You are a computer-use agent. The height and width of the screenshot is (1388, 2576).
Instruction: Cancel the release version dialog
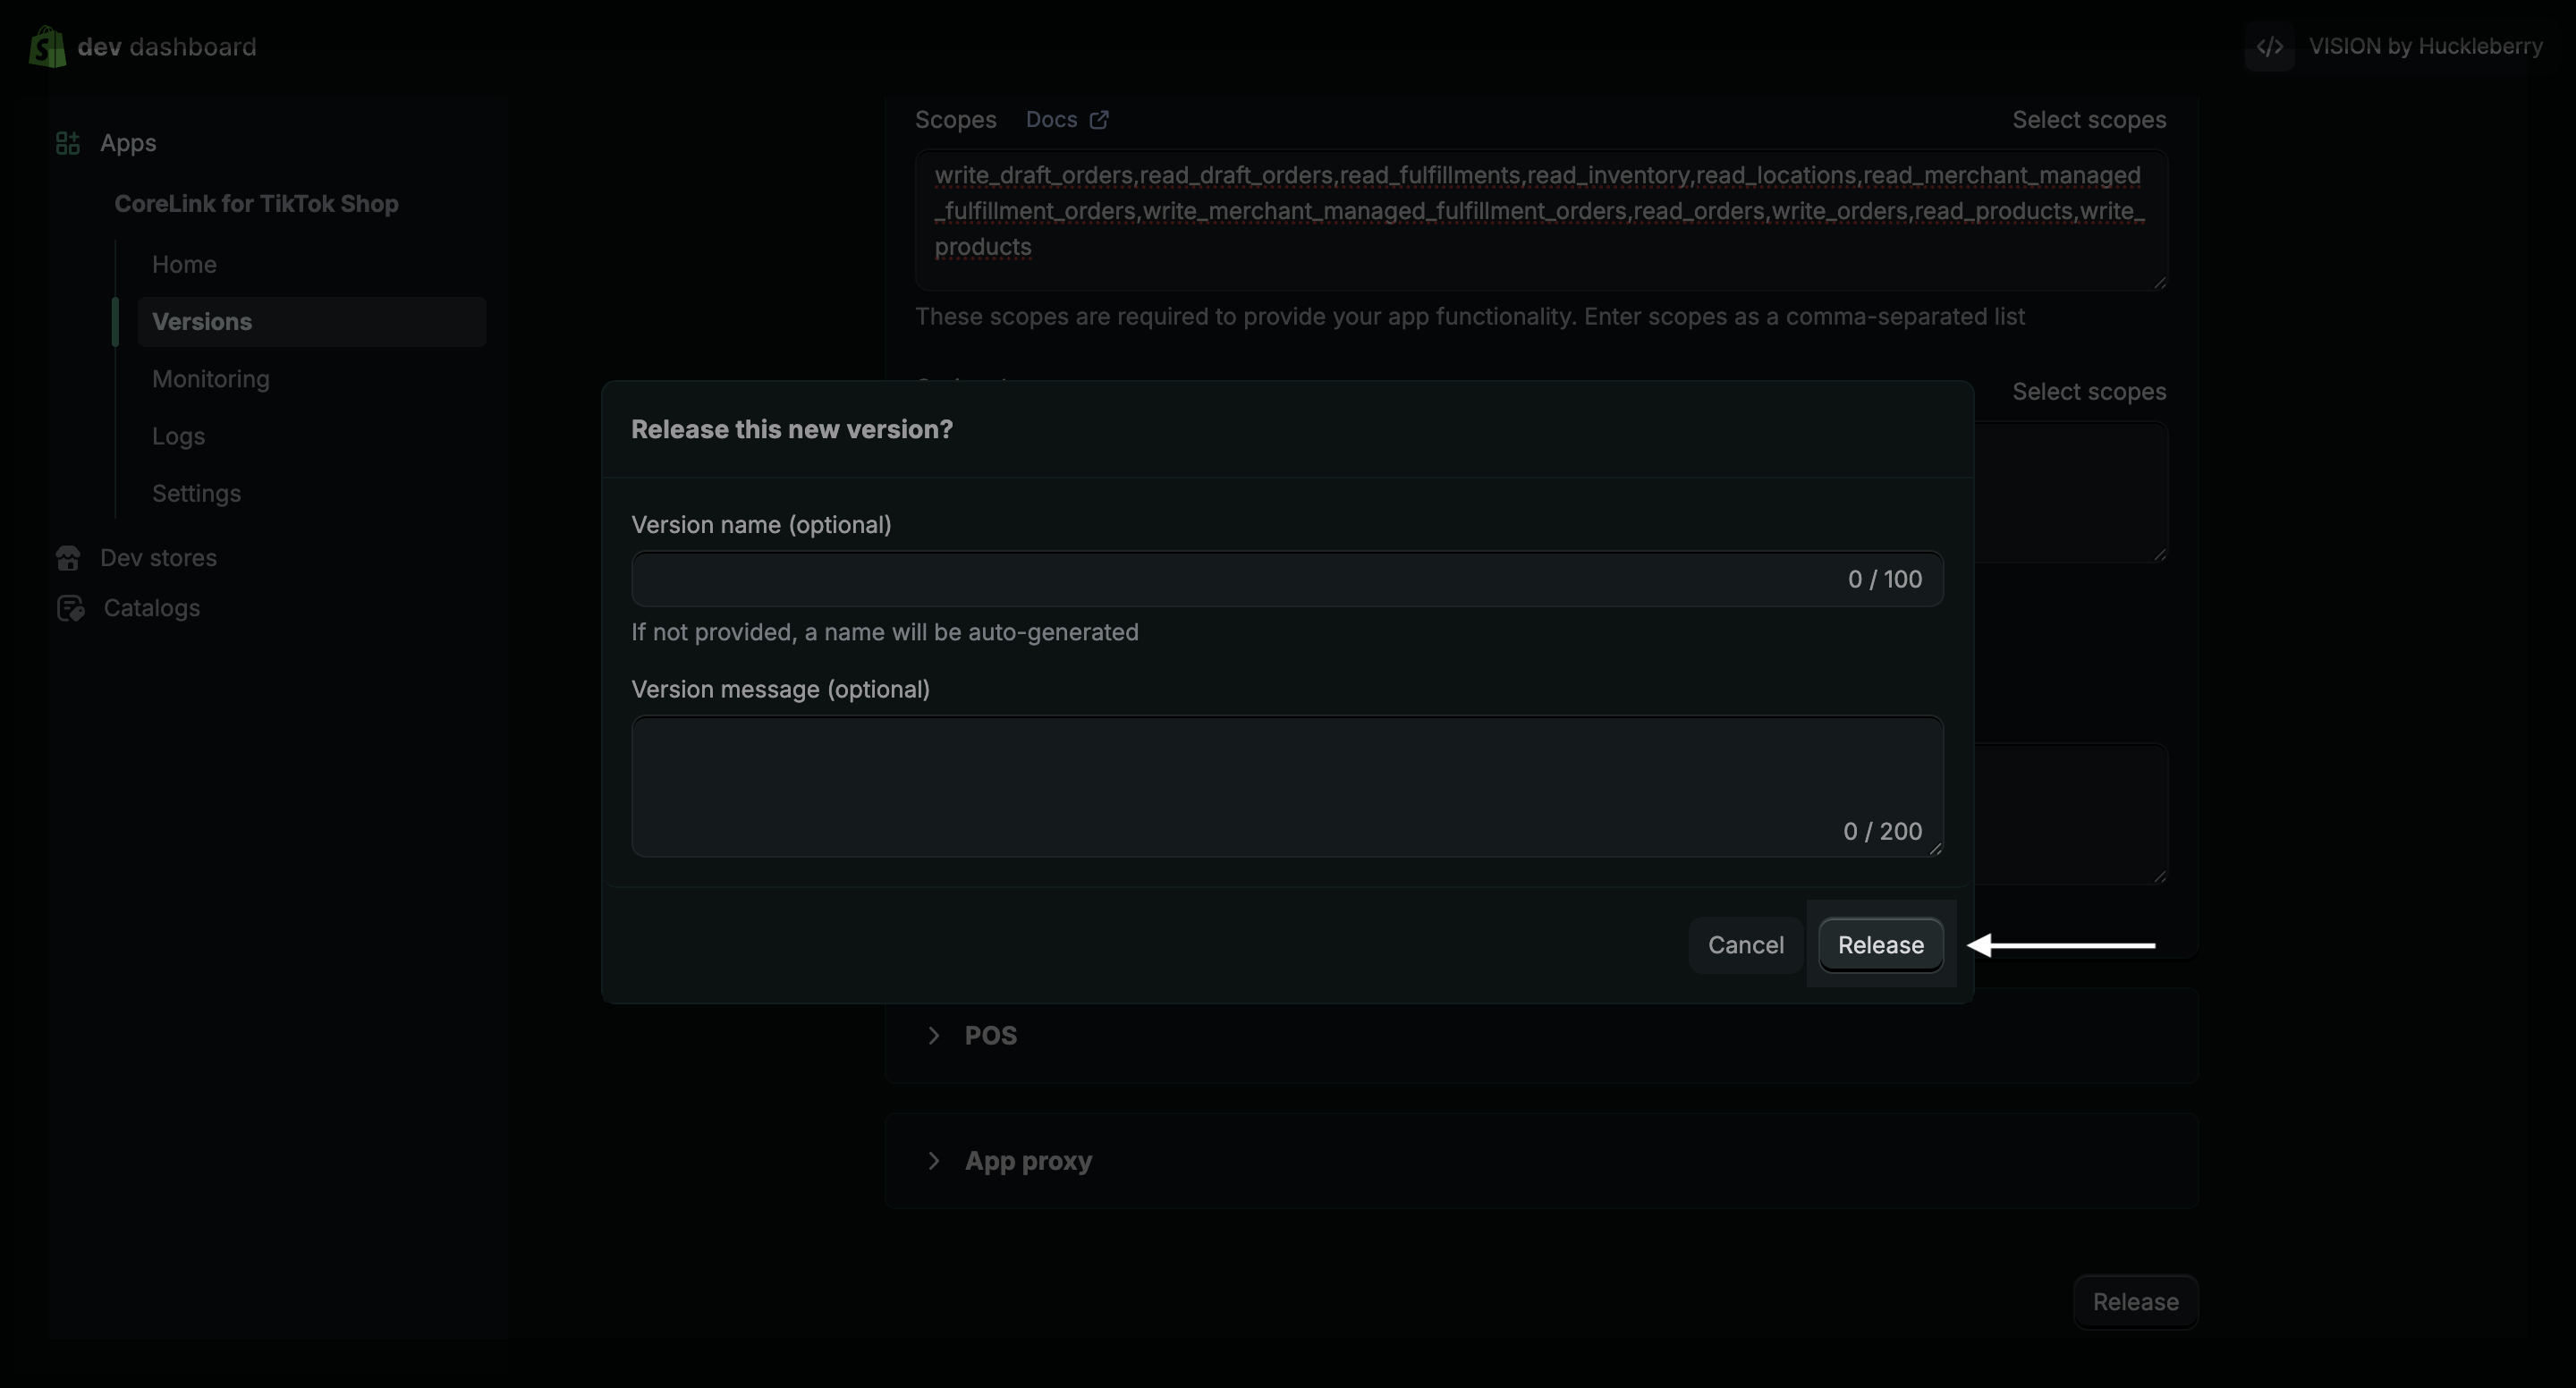tap(1745, 945)
